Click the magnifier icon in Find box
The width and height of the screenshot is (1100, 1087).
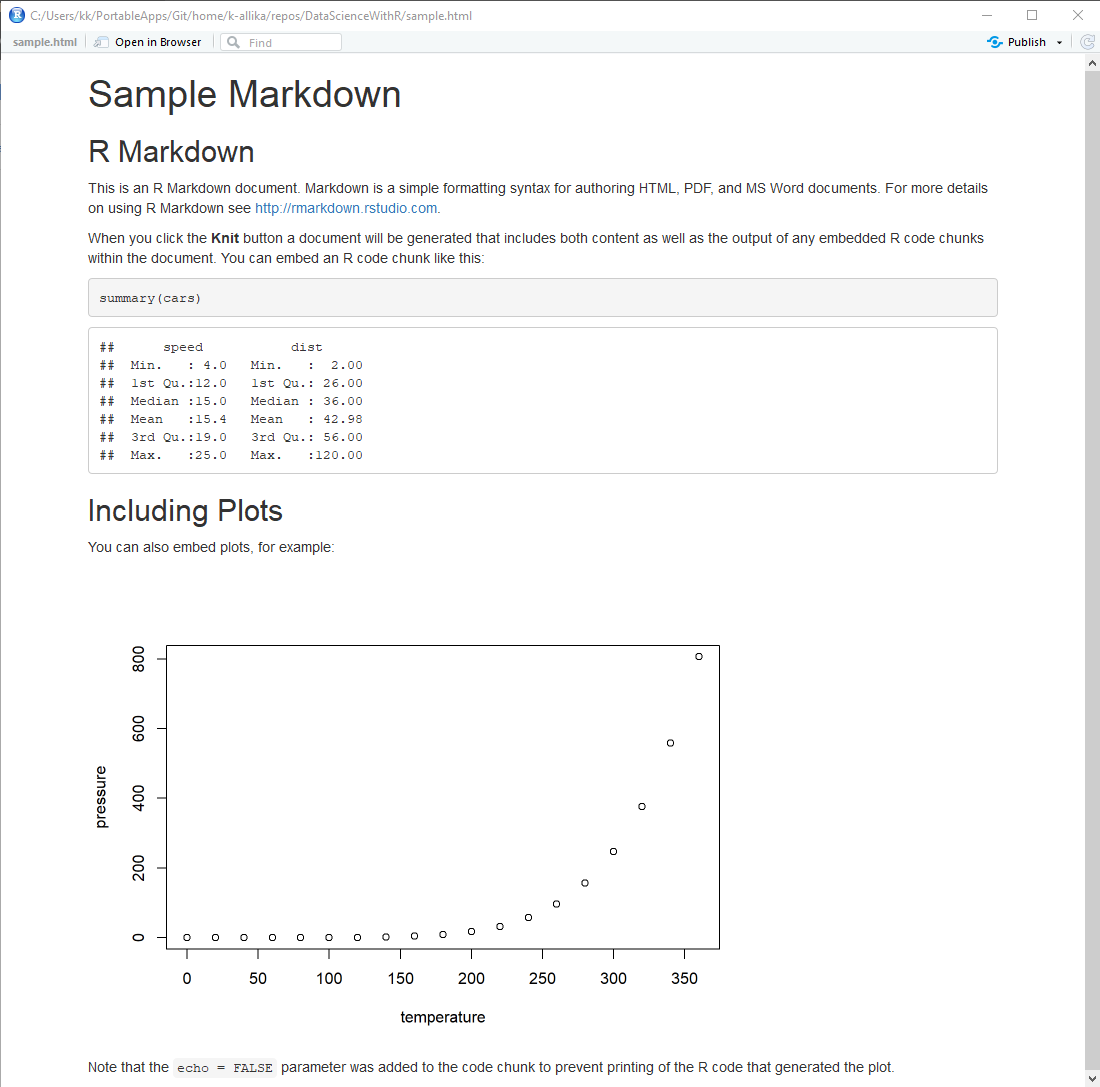point(233,42)
